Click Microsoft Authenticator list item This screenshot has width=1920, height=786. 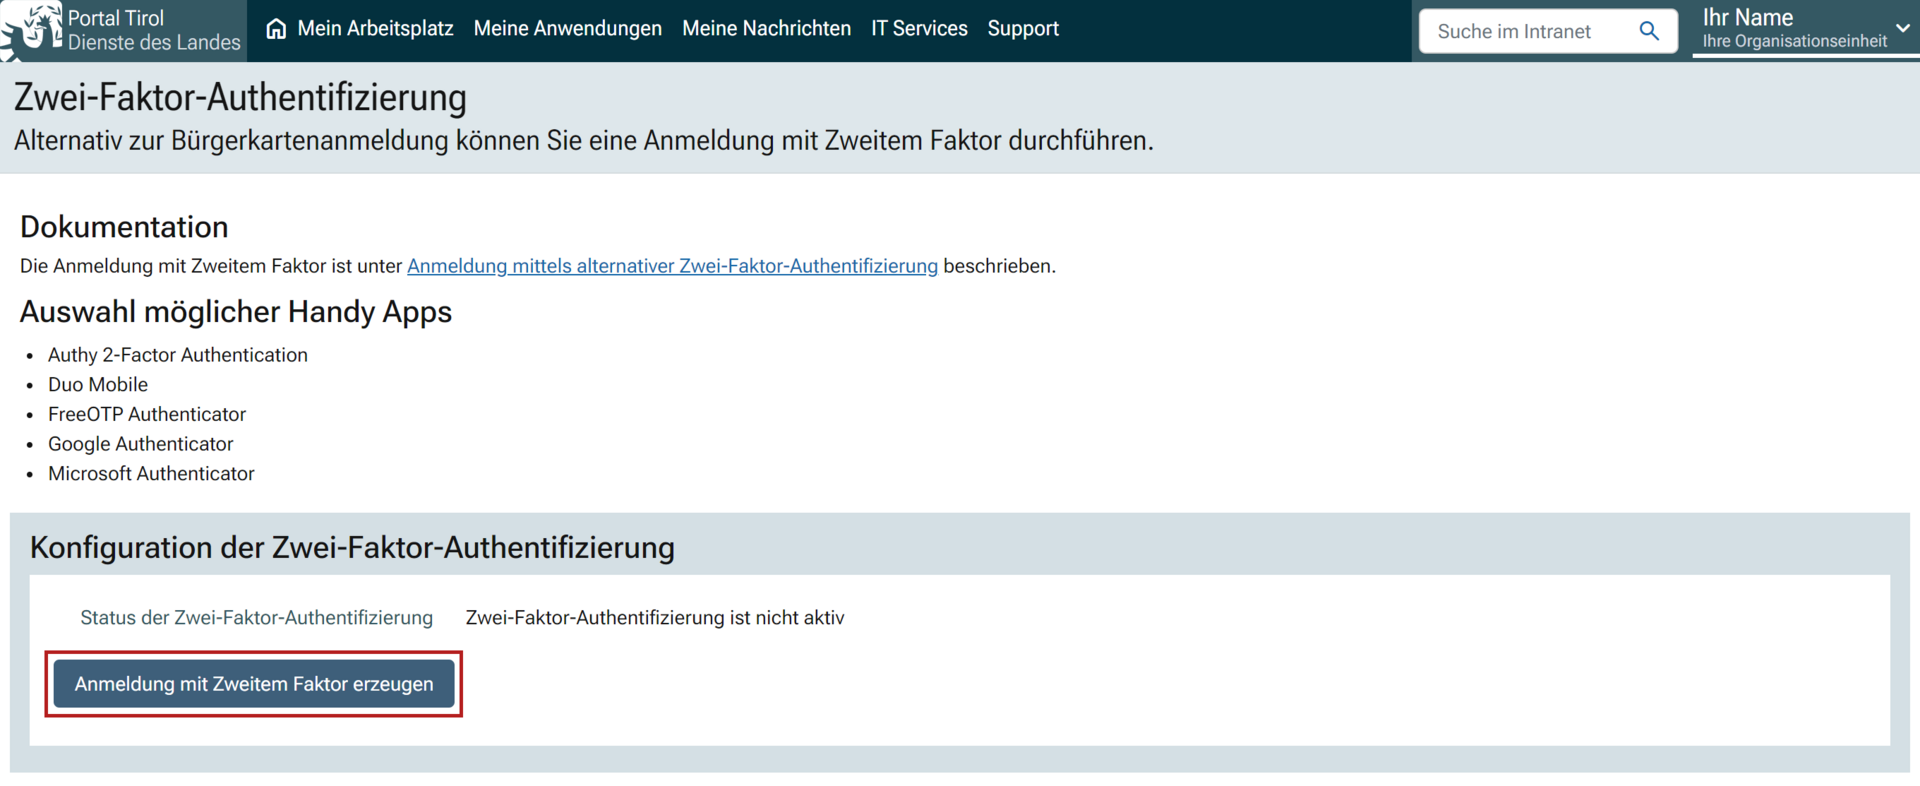(x=151, y=474)
